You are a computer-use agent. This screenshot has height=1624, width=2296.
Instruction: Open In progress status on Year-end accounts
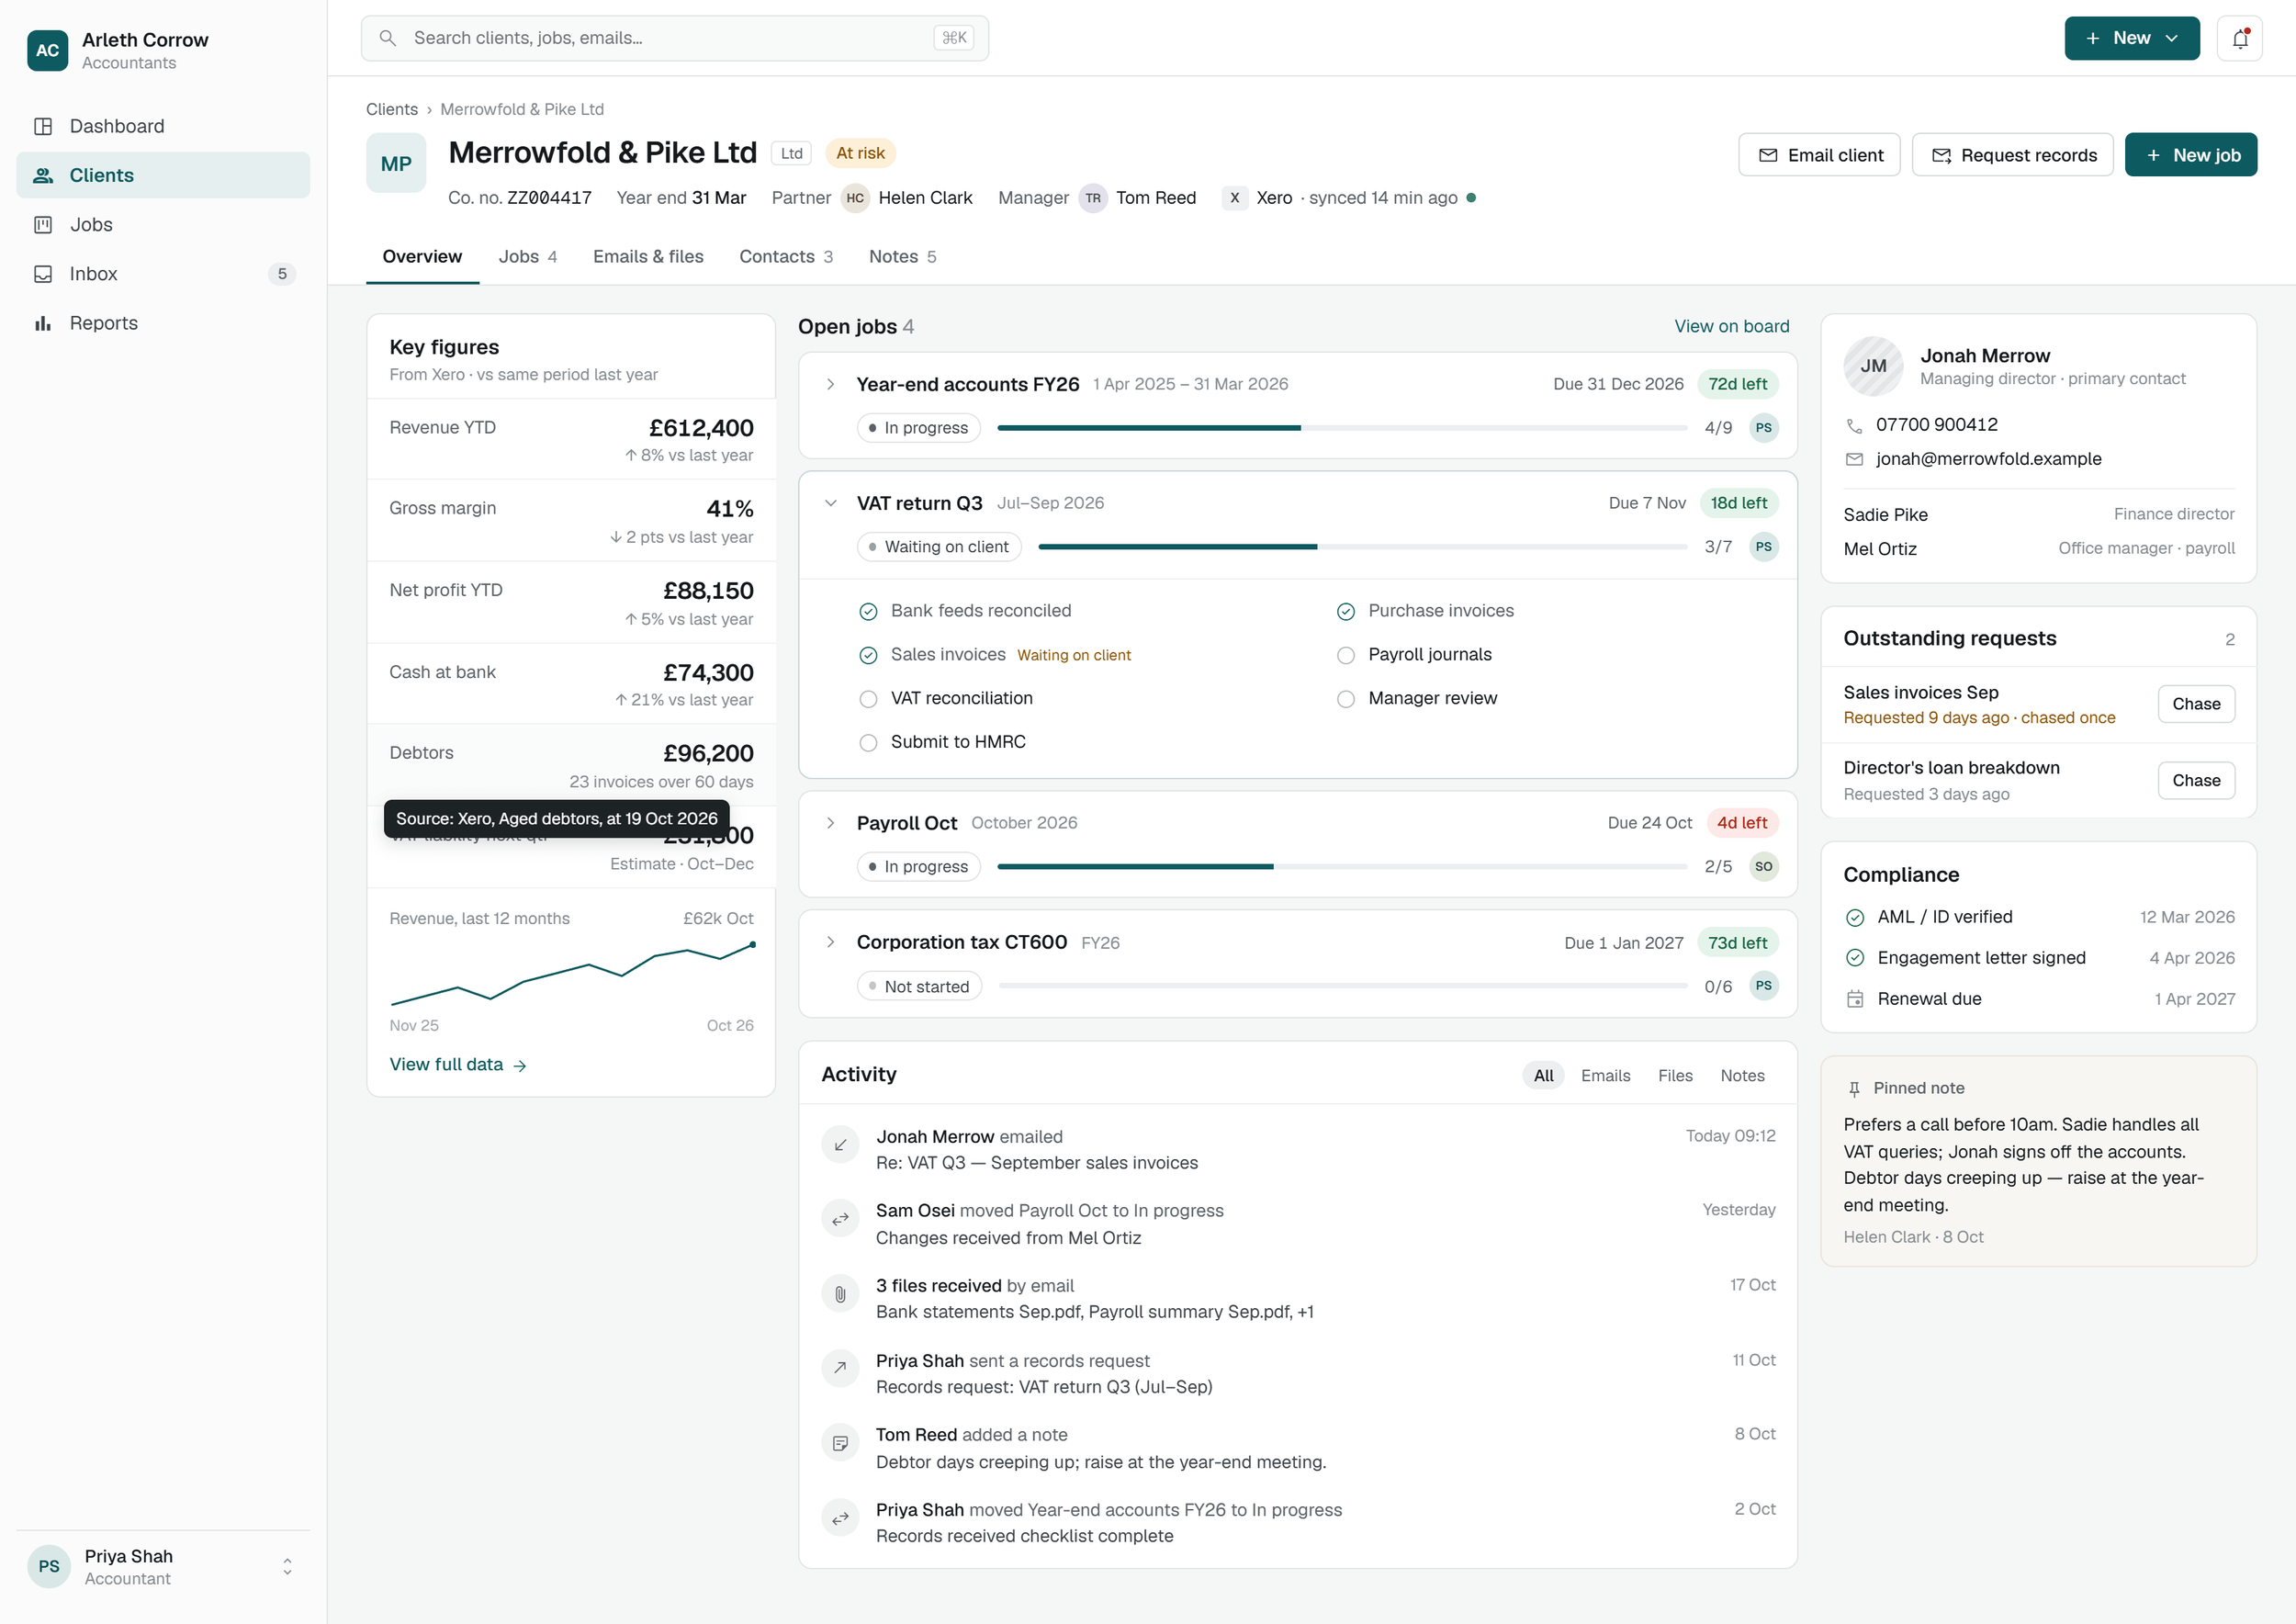[919, 428]
